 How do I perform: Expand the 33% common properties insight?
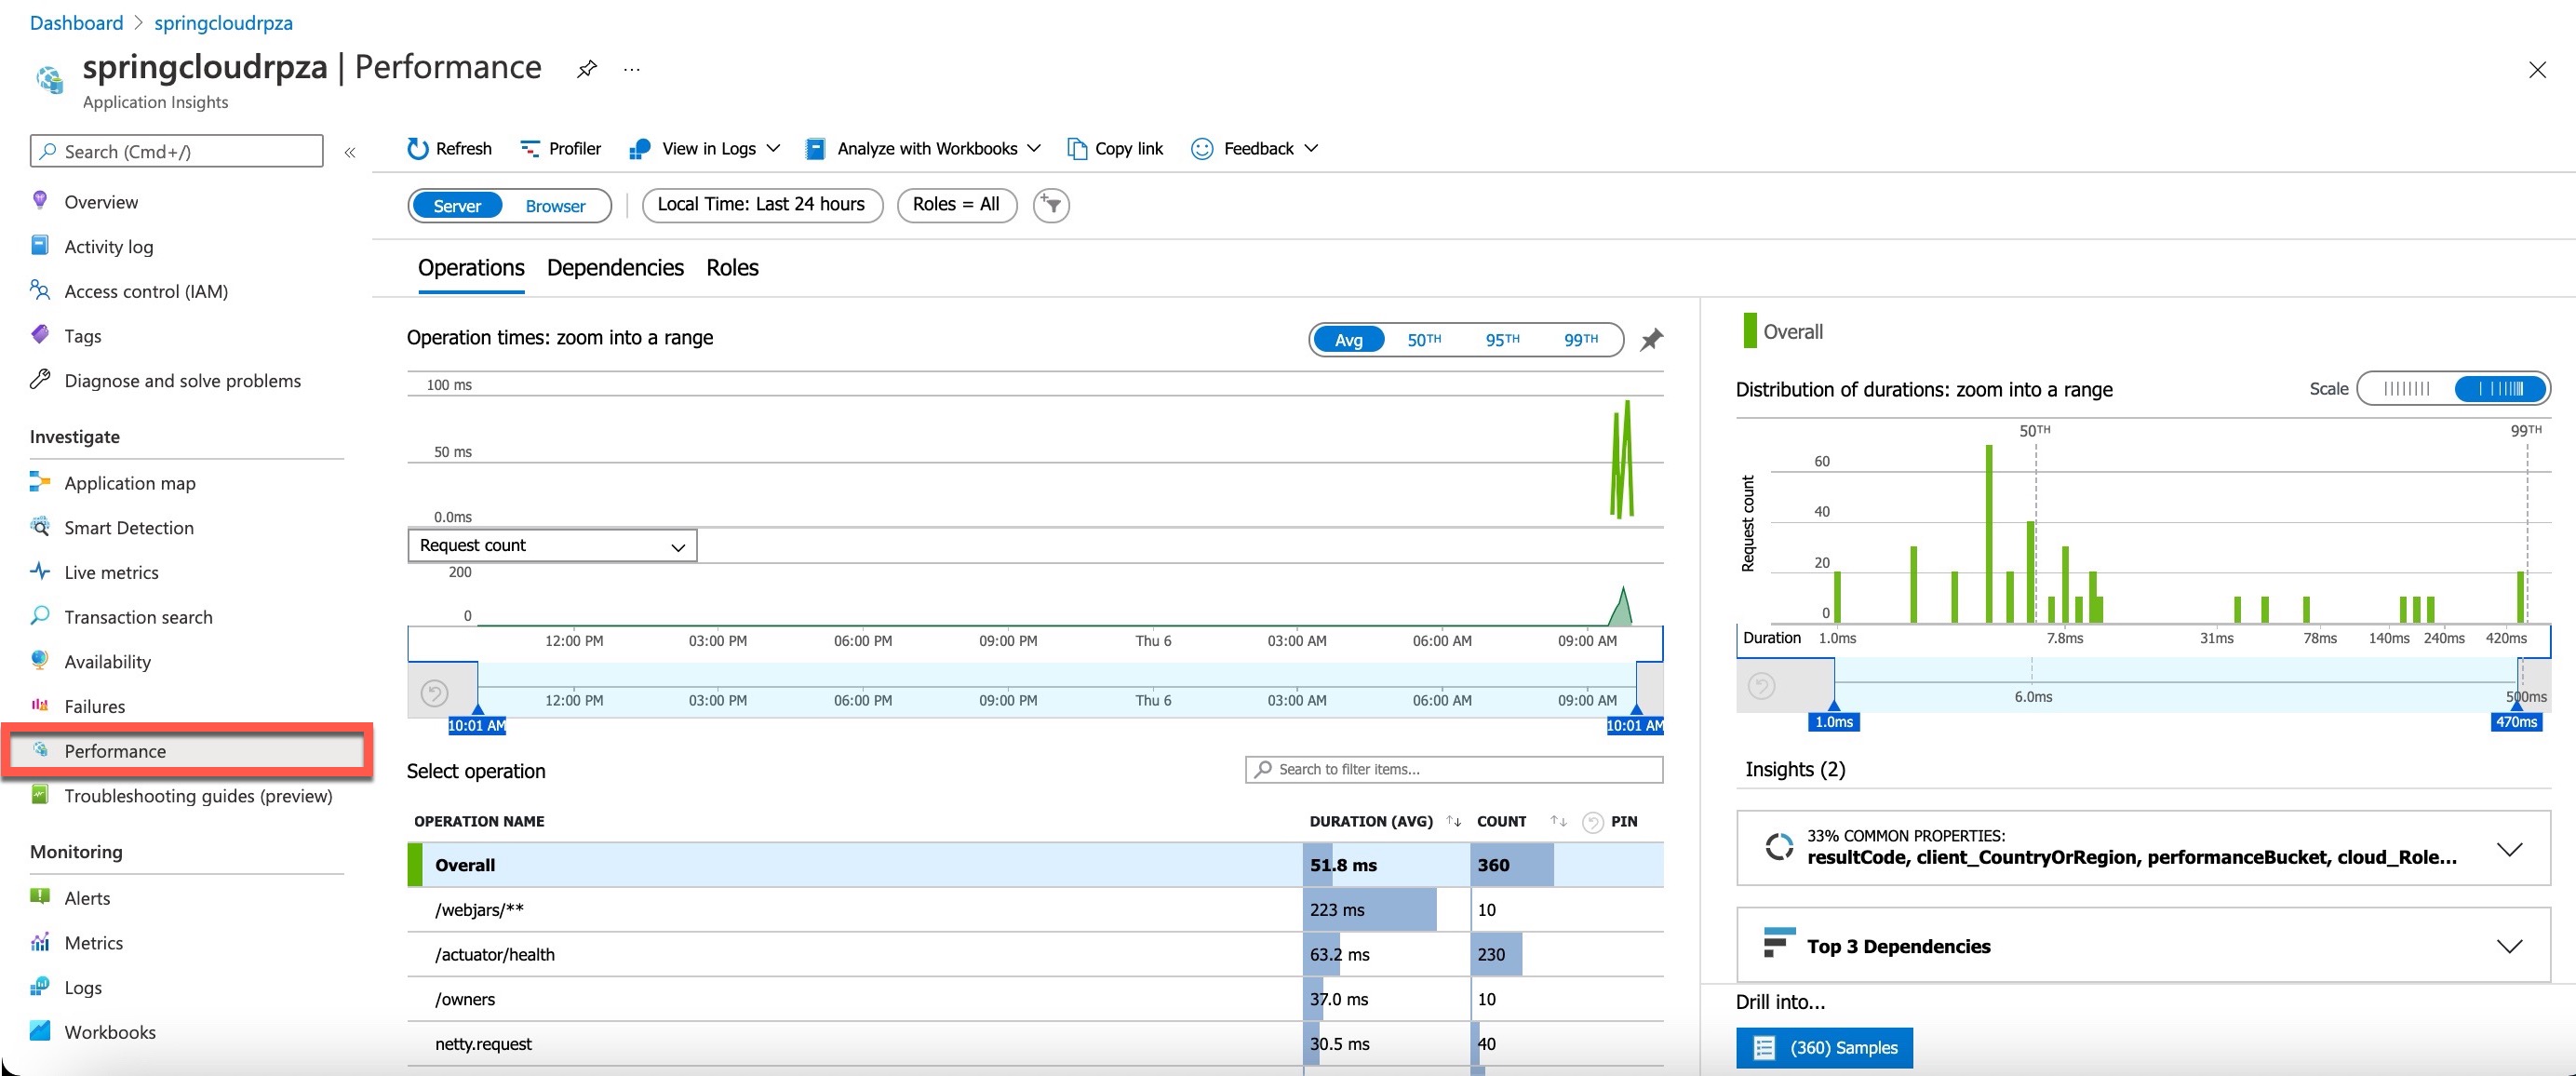coord(2510,849)
